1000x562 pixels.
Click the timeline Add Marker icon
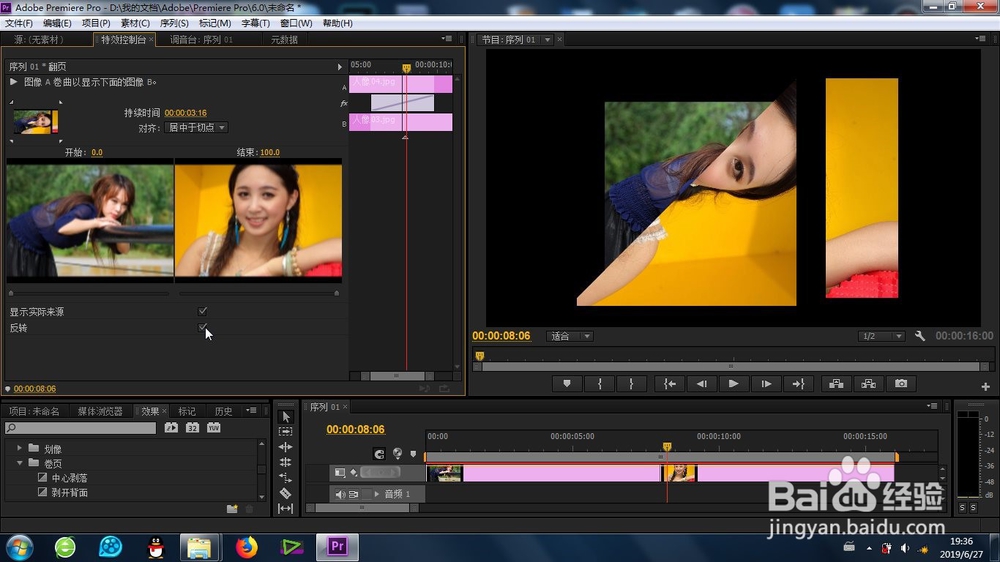[x=413, y=454]
